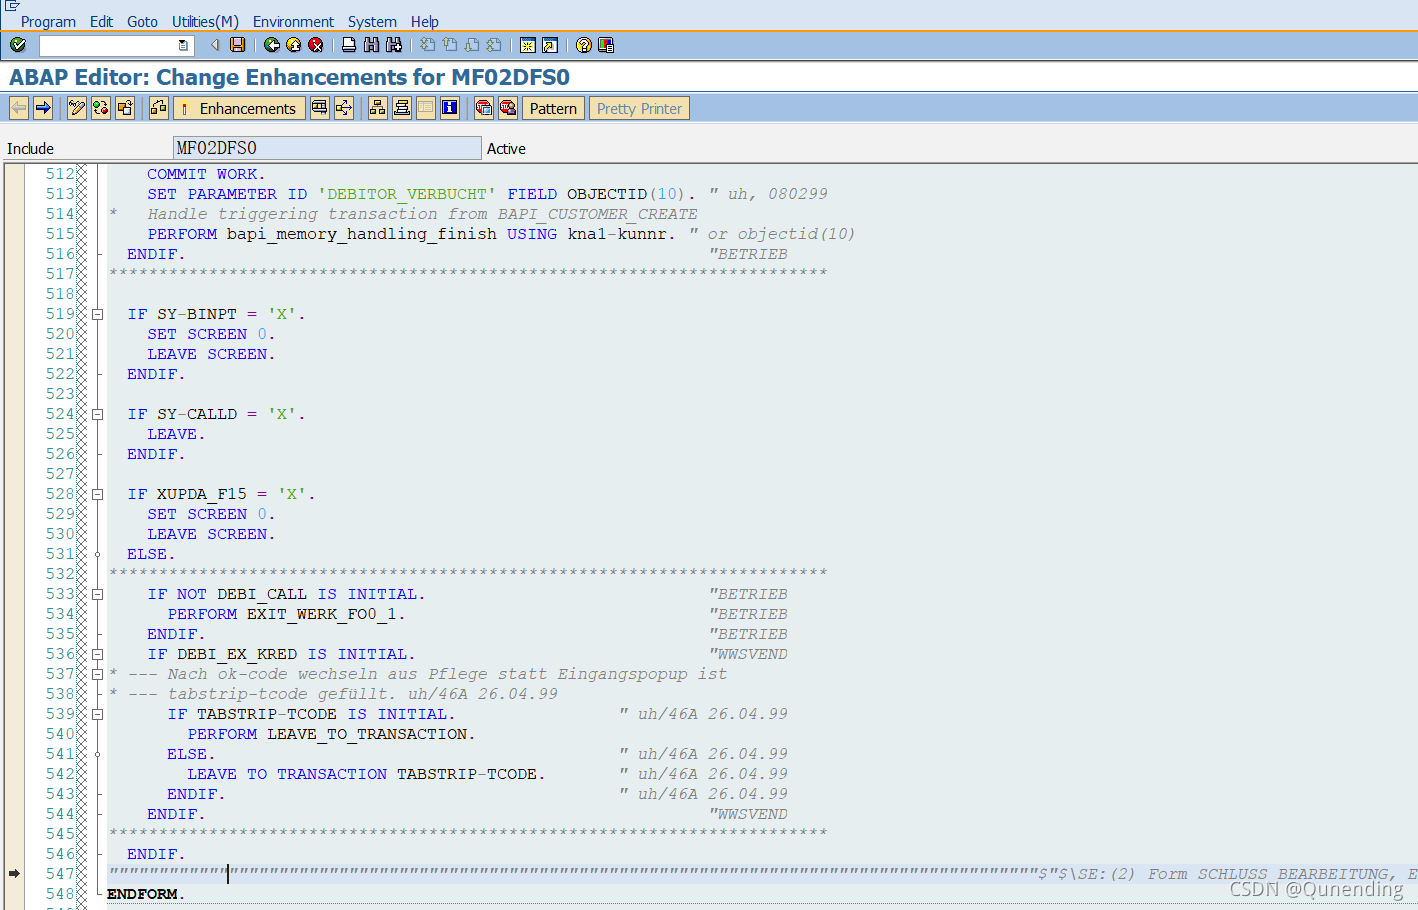Navigate forward with the blue right arrow
The height and width of the screenshot is (910, 1418).
(43, 108)
